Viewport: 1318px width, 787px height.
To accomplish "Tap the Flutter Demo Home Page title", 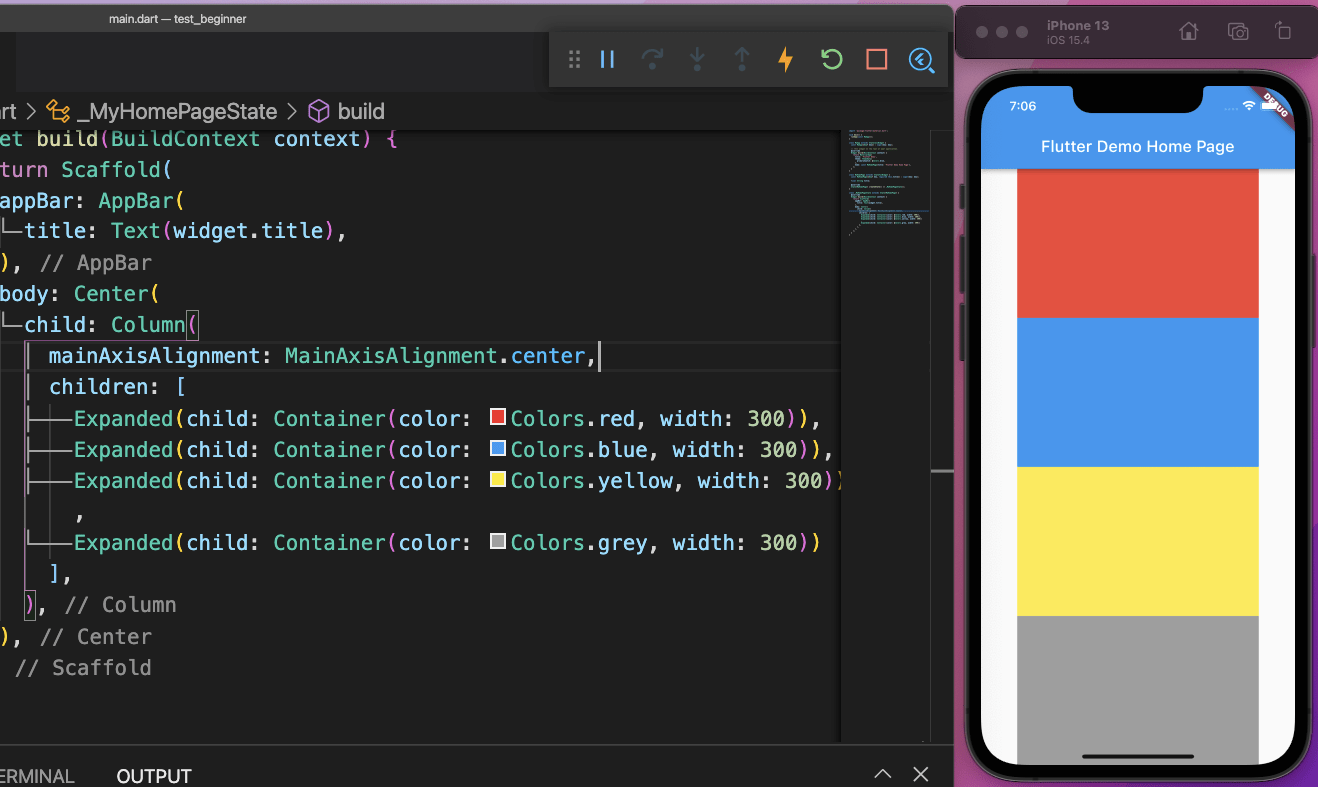I will 1137,146.
